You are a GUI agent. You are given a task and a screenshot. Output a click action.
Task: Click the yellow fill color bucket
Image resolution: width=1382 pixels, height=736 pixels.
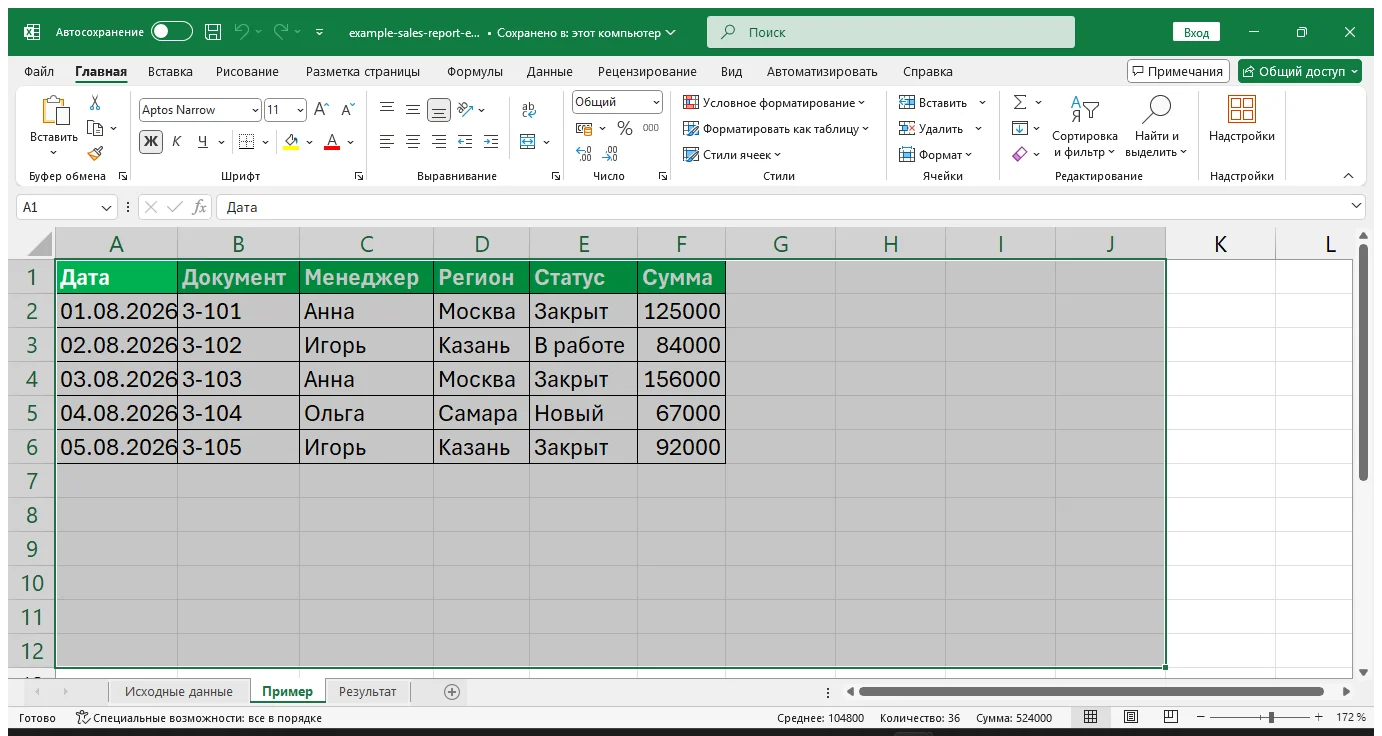[x=291, y=142]
